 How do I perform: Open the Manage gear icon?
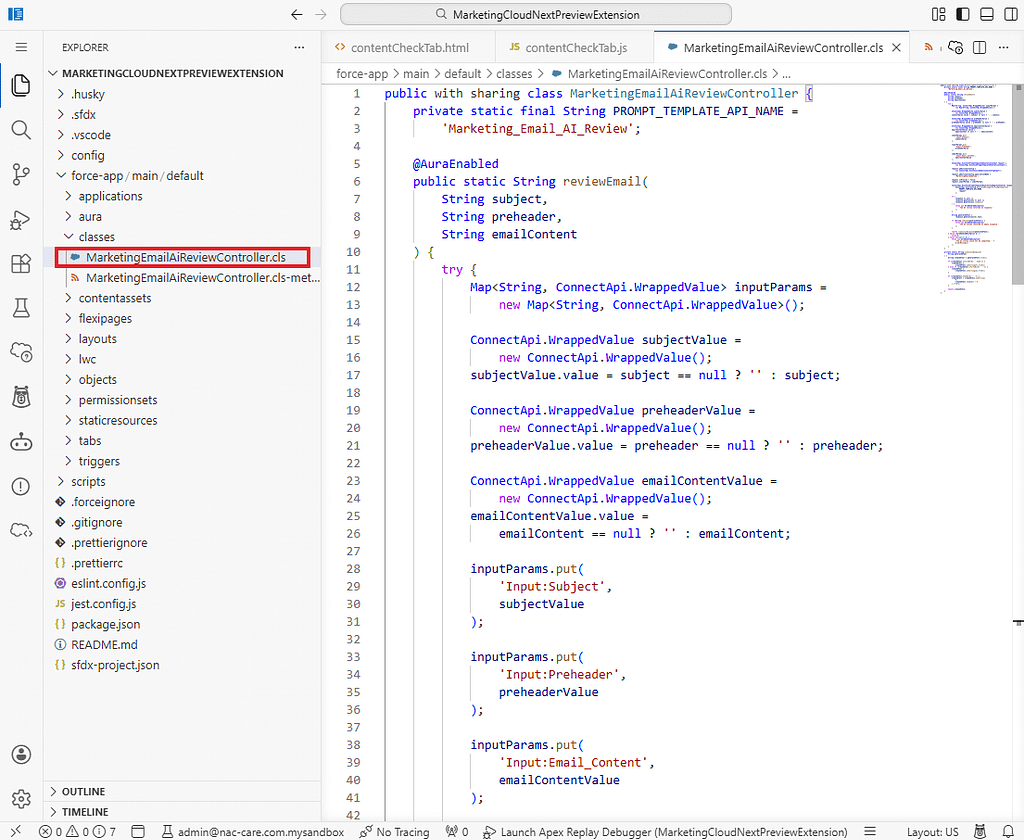click(x=21, y=798)
